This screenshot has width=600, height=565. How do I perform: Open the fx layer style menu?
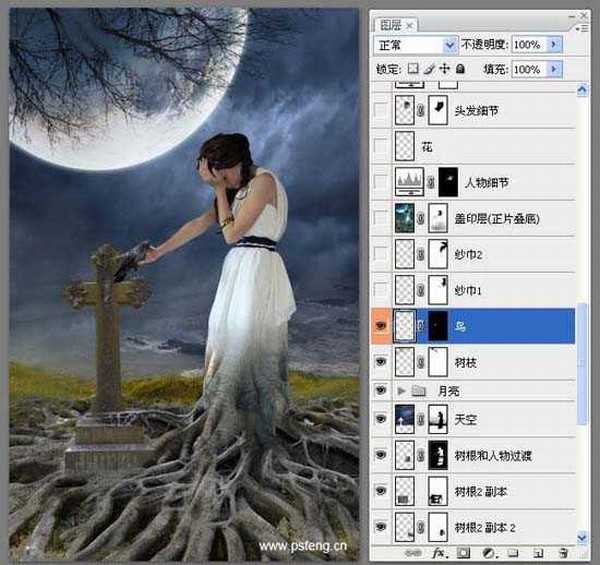(x=437, y=552)
